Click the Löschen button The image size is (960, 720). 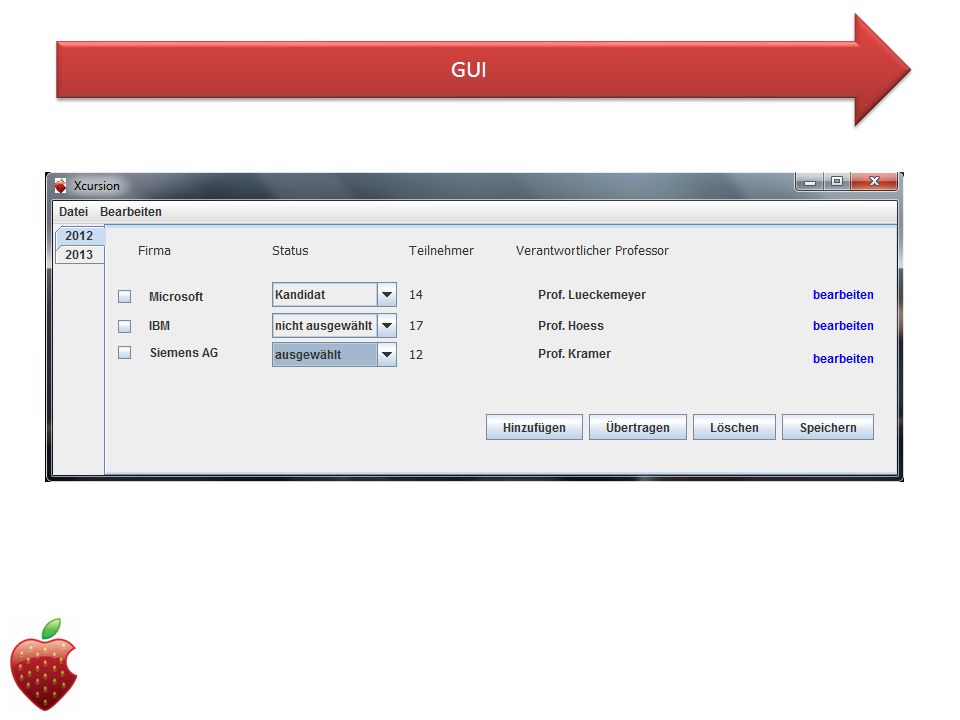point(734,427)
